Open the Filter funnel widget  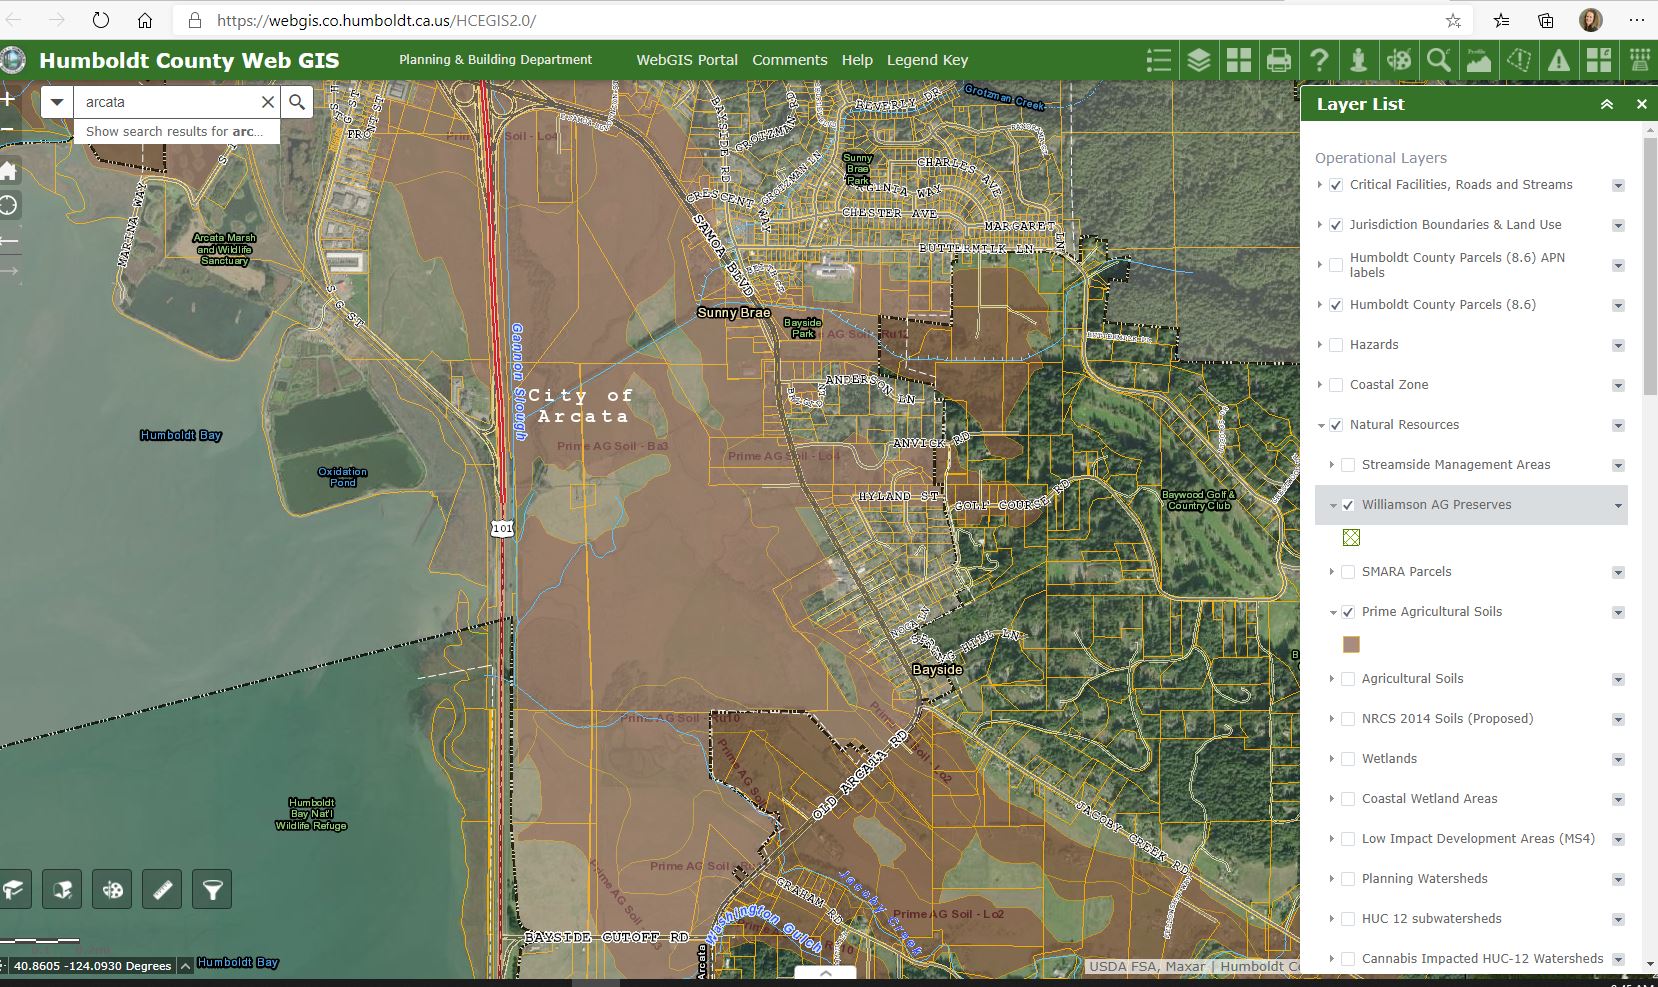[x=212, y=889]
